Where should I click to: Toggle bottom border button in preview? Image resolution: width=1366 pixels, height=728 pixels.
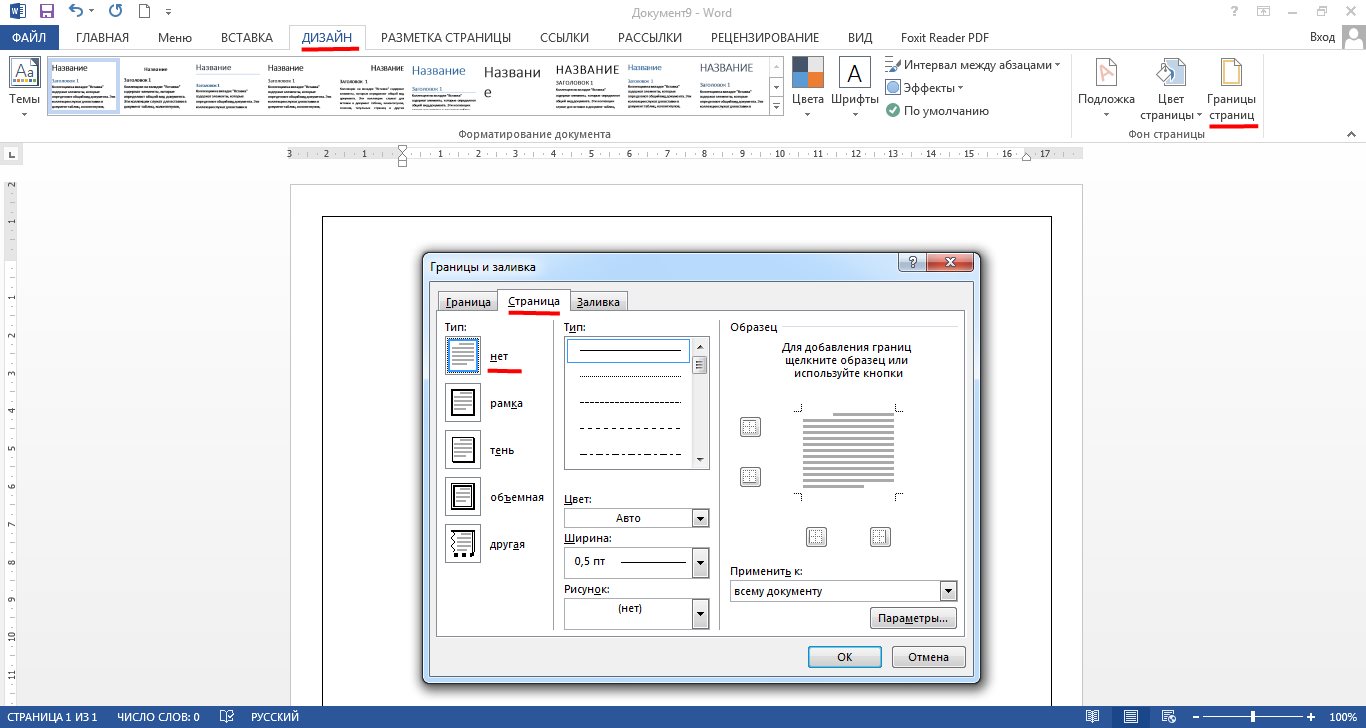750,477
